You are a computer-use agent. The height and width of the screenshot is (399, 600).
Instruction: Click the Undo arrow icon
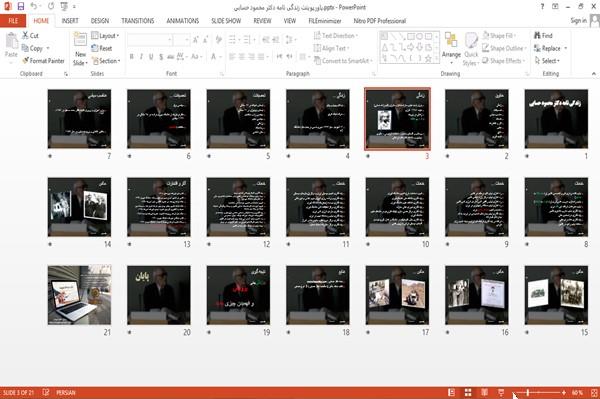(x=34, y=7)
